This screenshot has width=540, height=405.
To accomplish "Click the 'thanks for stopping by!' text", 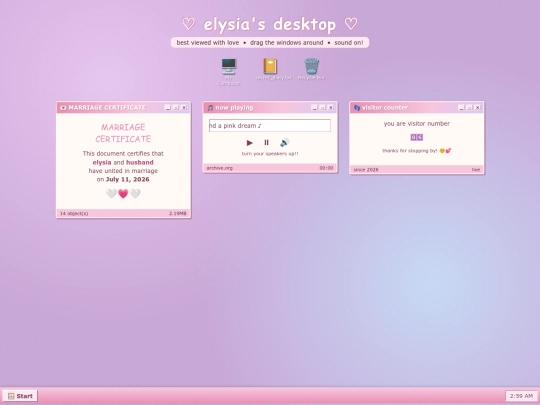I will point(409,150).
